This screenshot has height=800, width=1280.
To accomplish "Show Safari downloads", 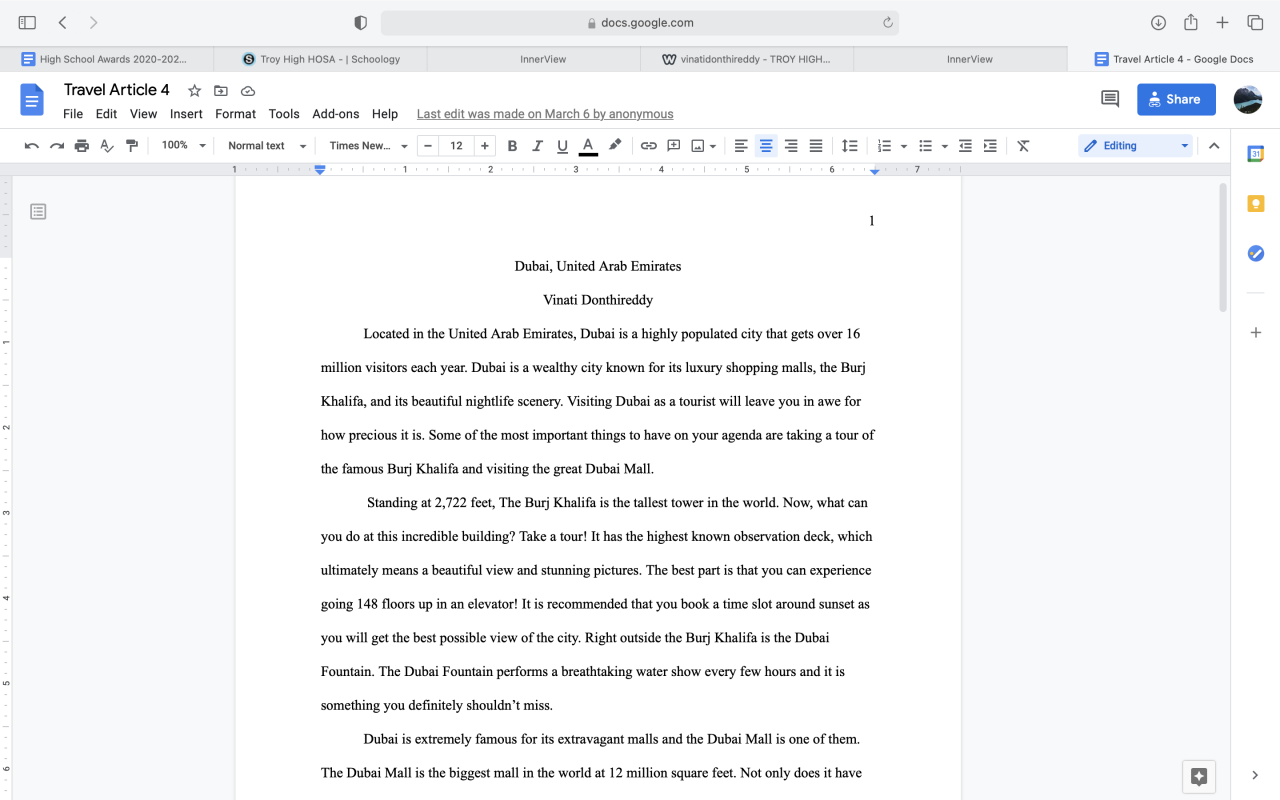I will [x=1158, y=23].
